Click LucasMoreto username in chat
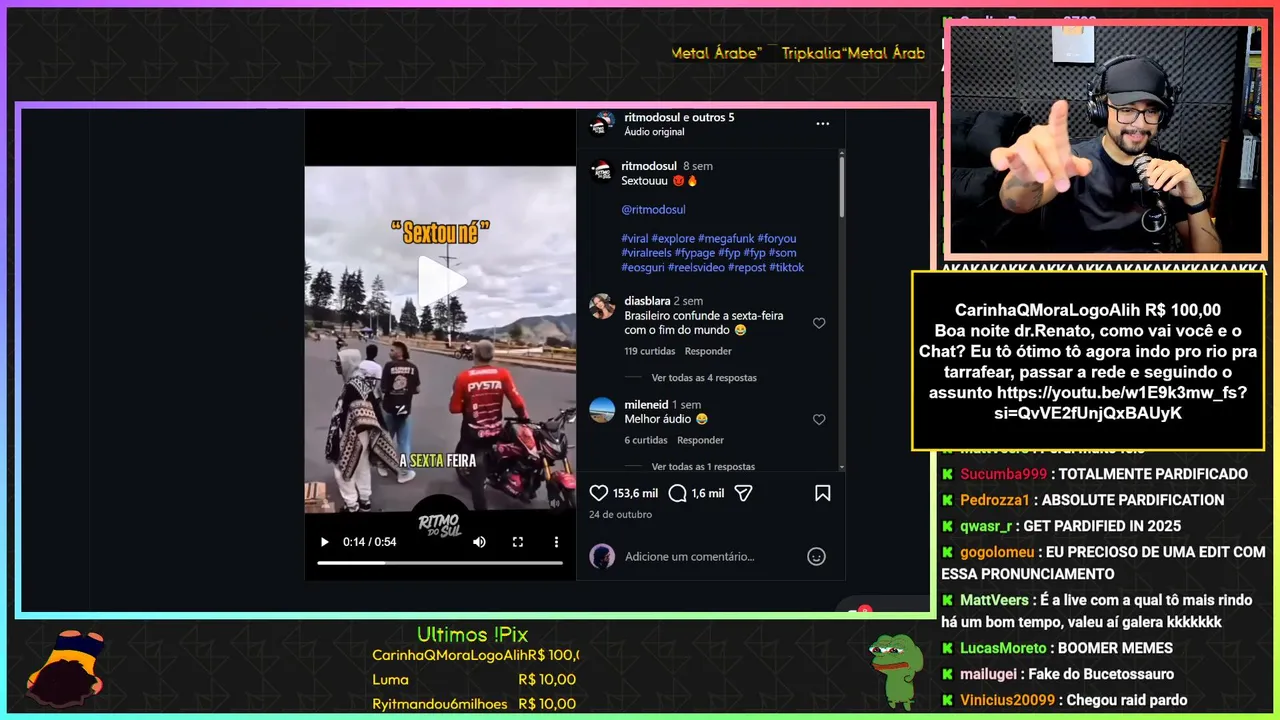Viewport: 1280px width, 720px height. (1003, 648)
